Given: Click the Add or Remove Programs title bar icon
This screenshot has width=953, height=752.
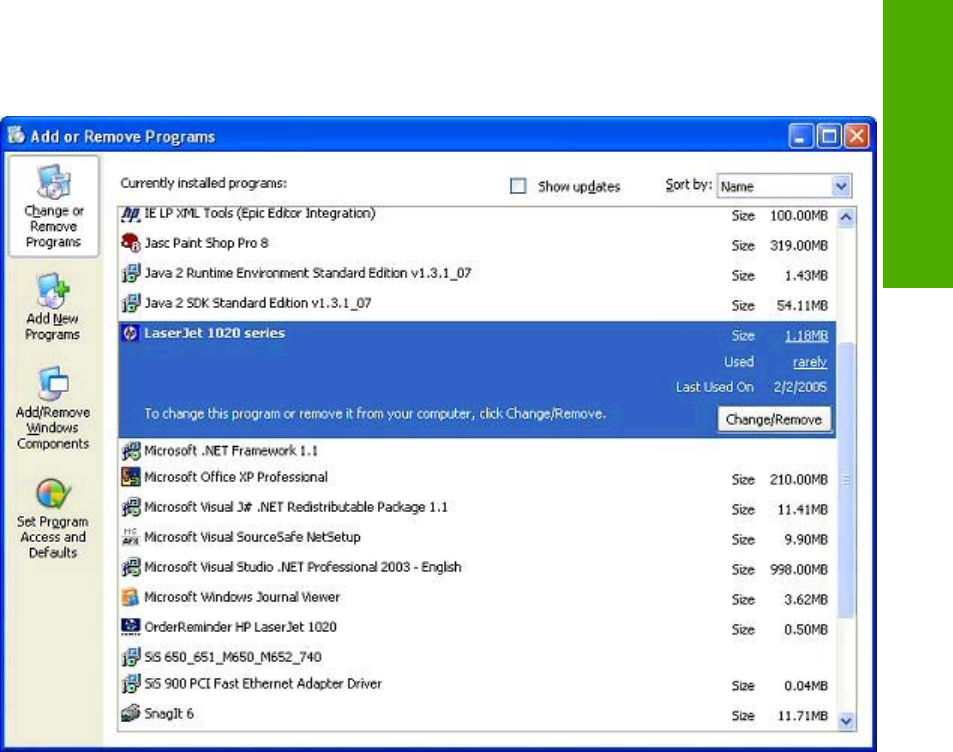Looking at the screenshot, I should click(16, 135).
